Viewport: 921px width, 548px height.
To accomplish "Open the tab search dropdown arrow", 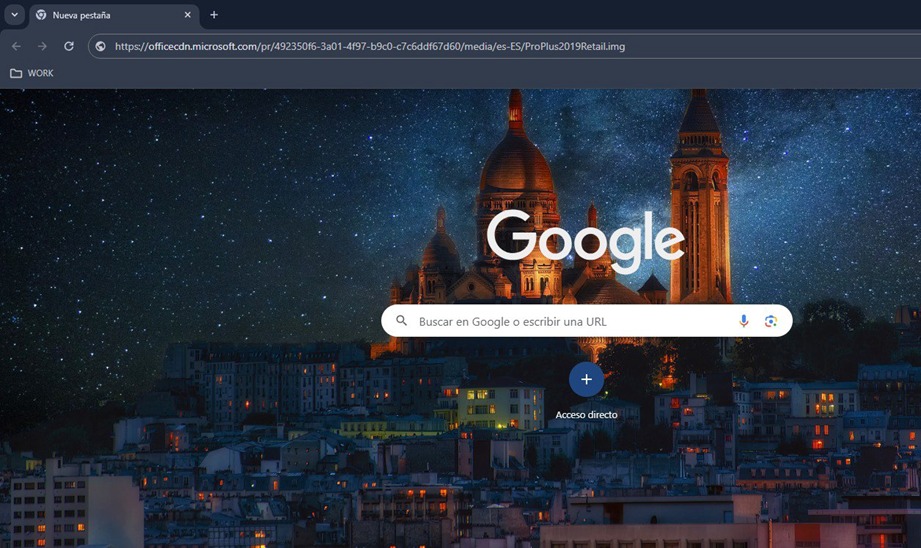I will tap(14, 15).
